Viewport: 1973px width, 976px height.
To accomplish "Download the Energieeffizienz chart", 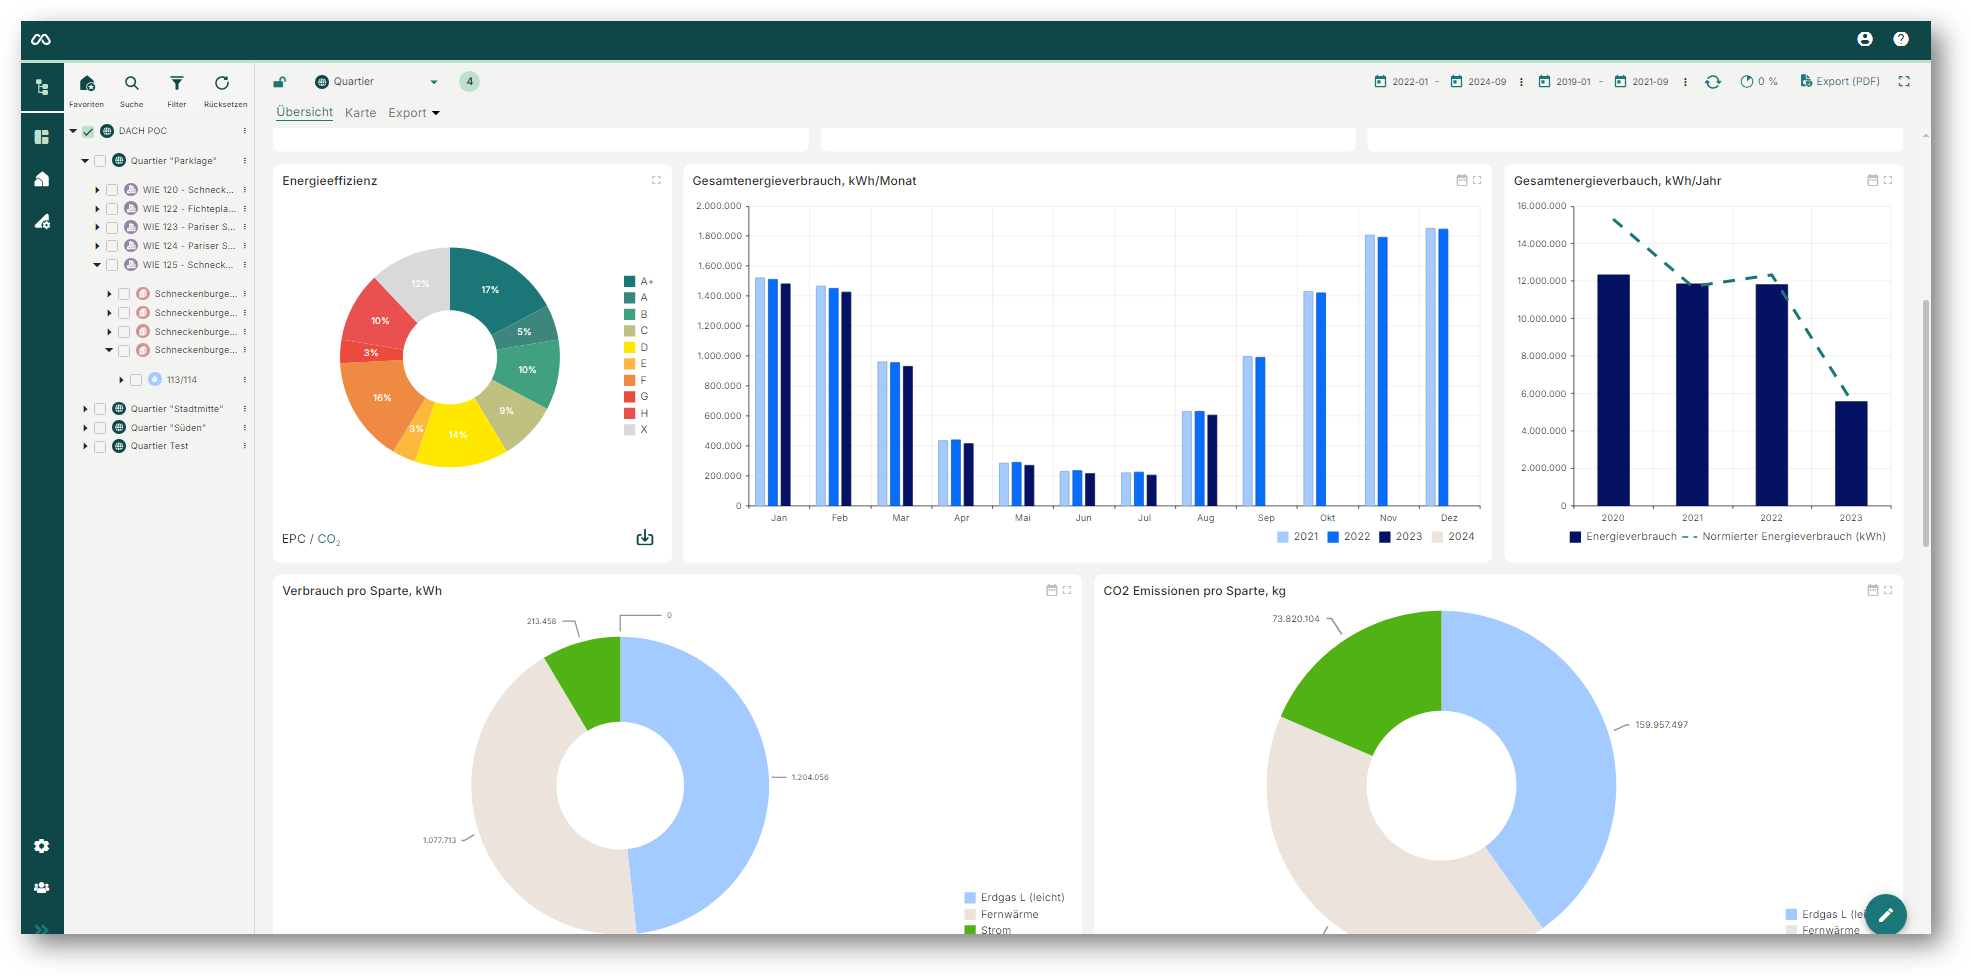I will (645, 538).
